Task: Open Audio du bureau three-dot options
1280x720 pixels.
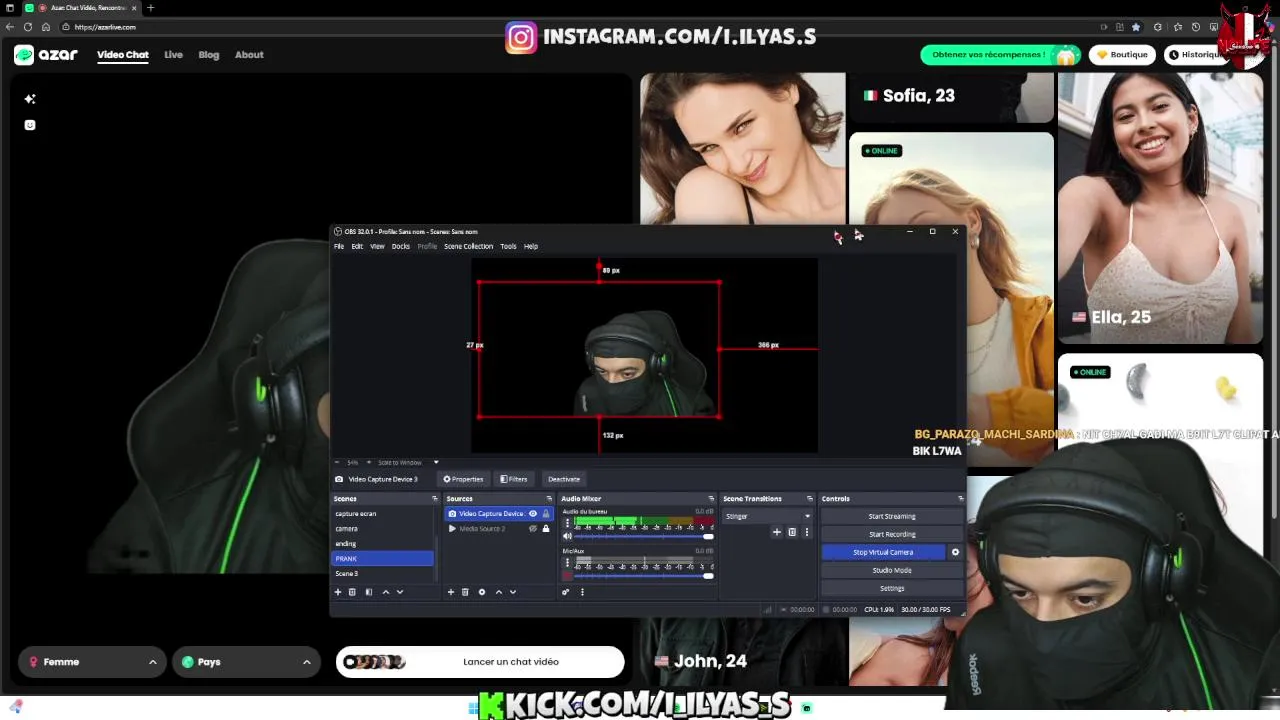Action: tap(567, 522)
